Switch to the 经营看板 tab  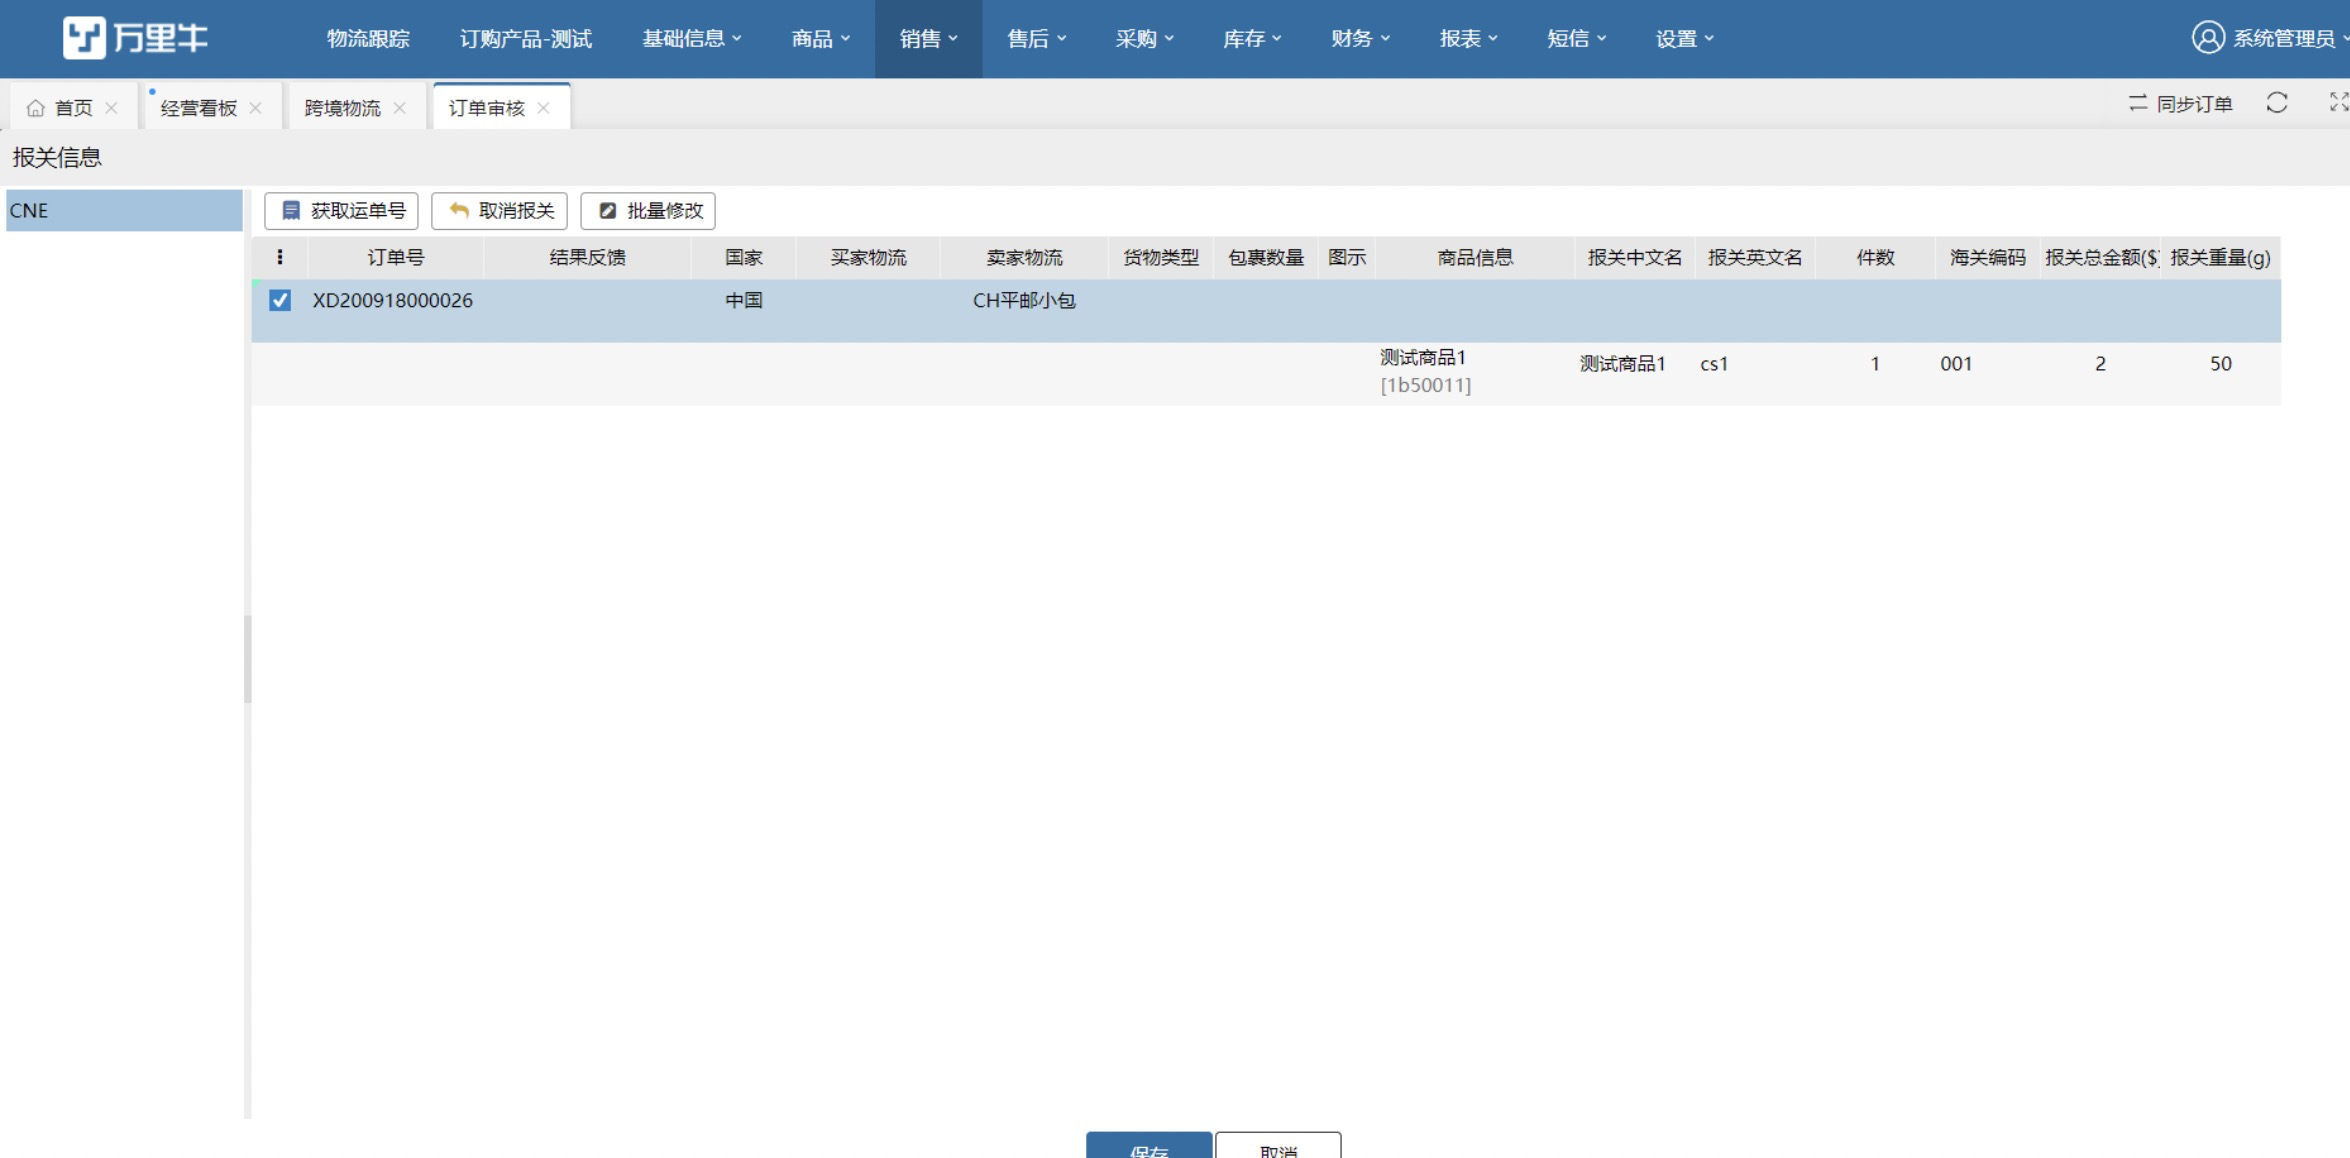[x=199, y=108]
